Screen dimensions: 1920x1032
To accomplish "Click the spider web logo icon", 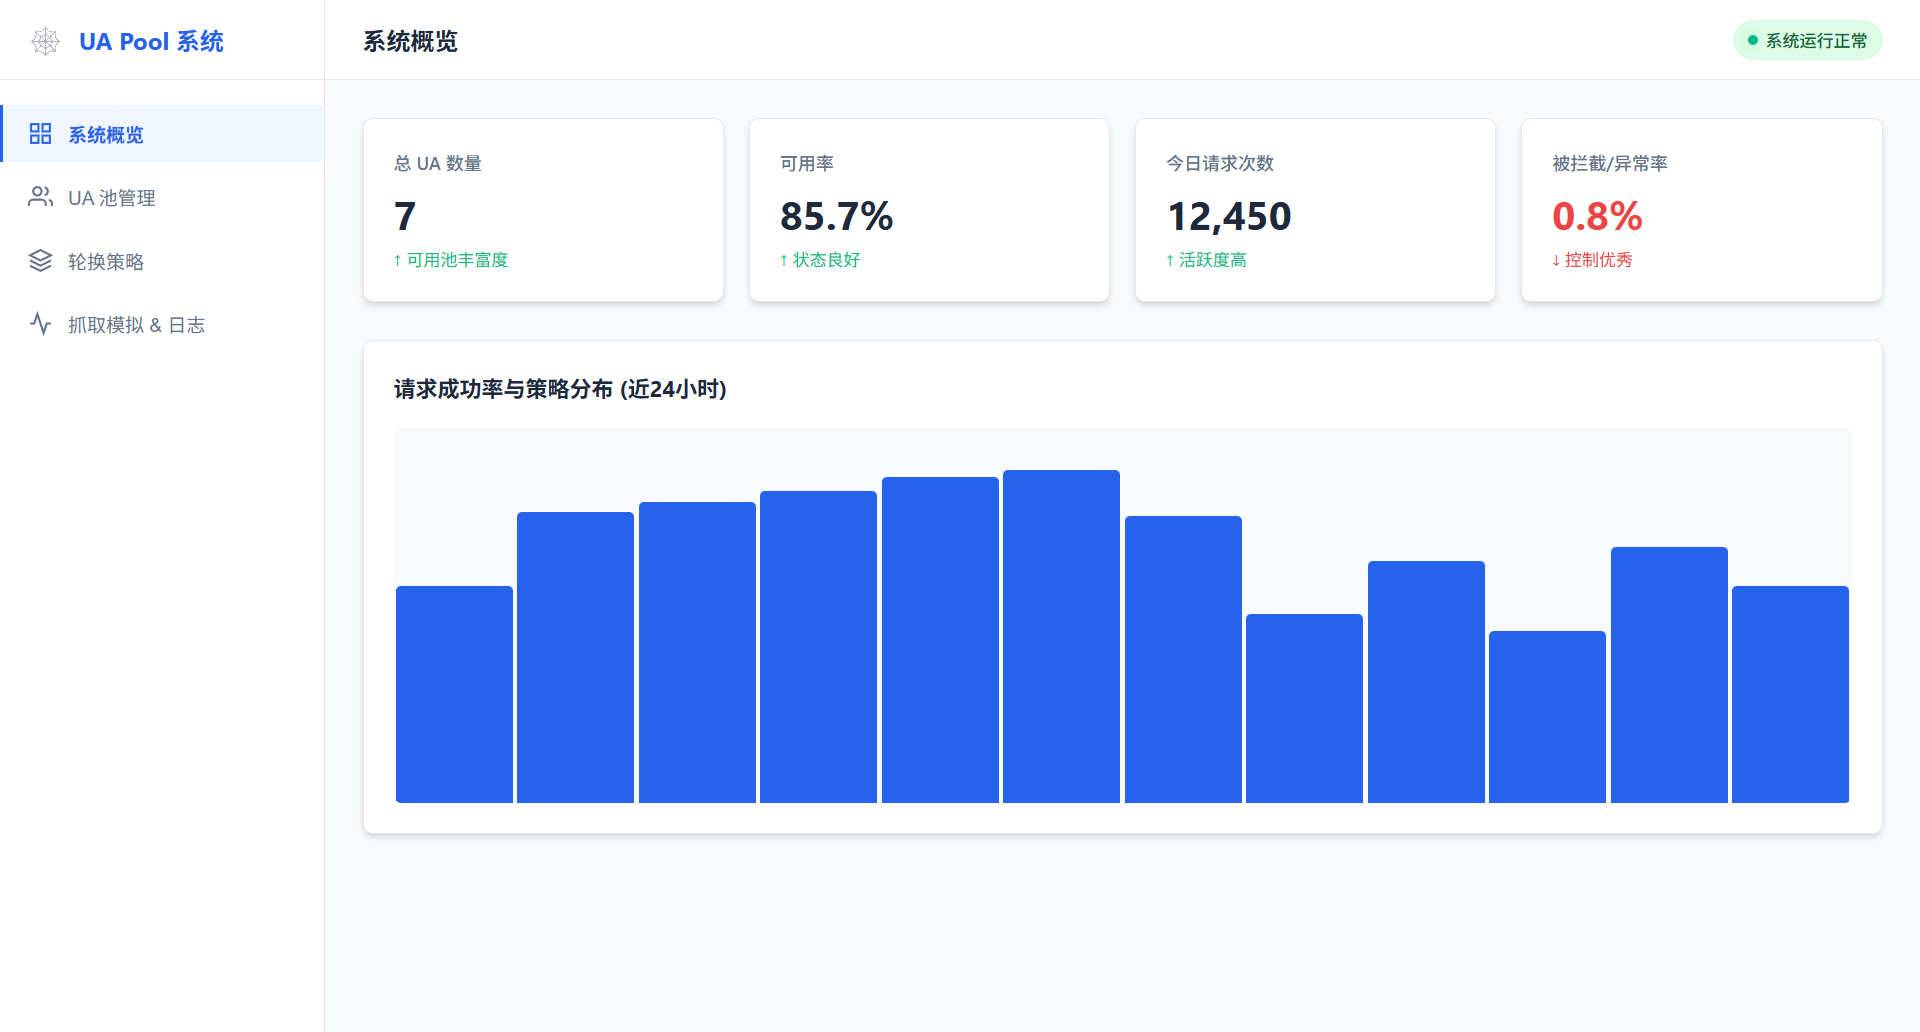I will coord(45,41).
